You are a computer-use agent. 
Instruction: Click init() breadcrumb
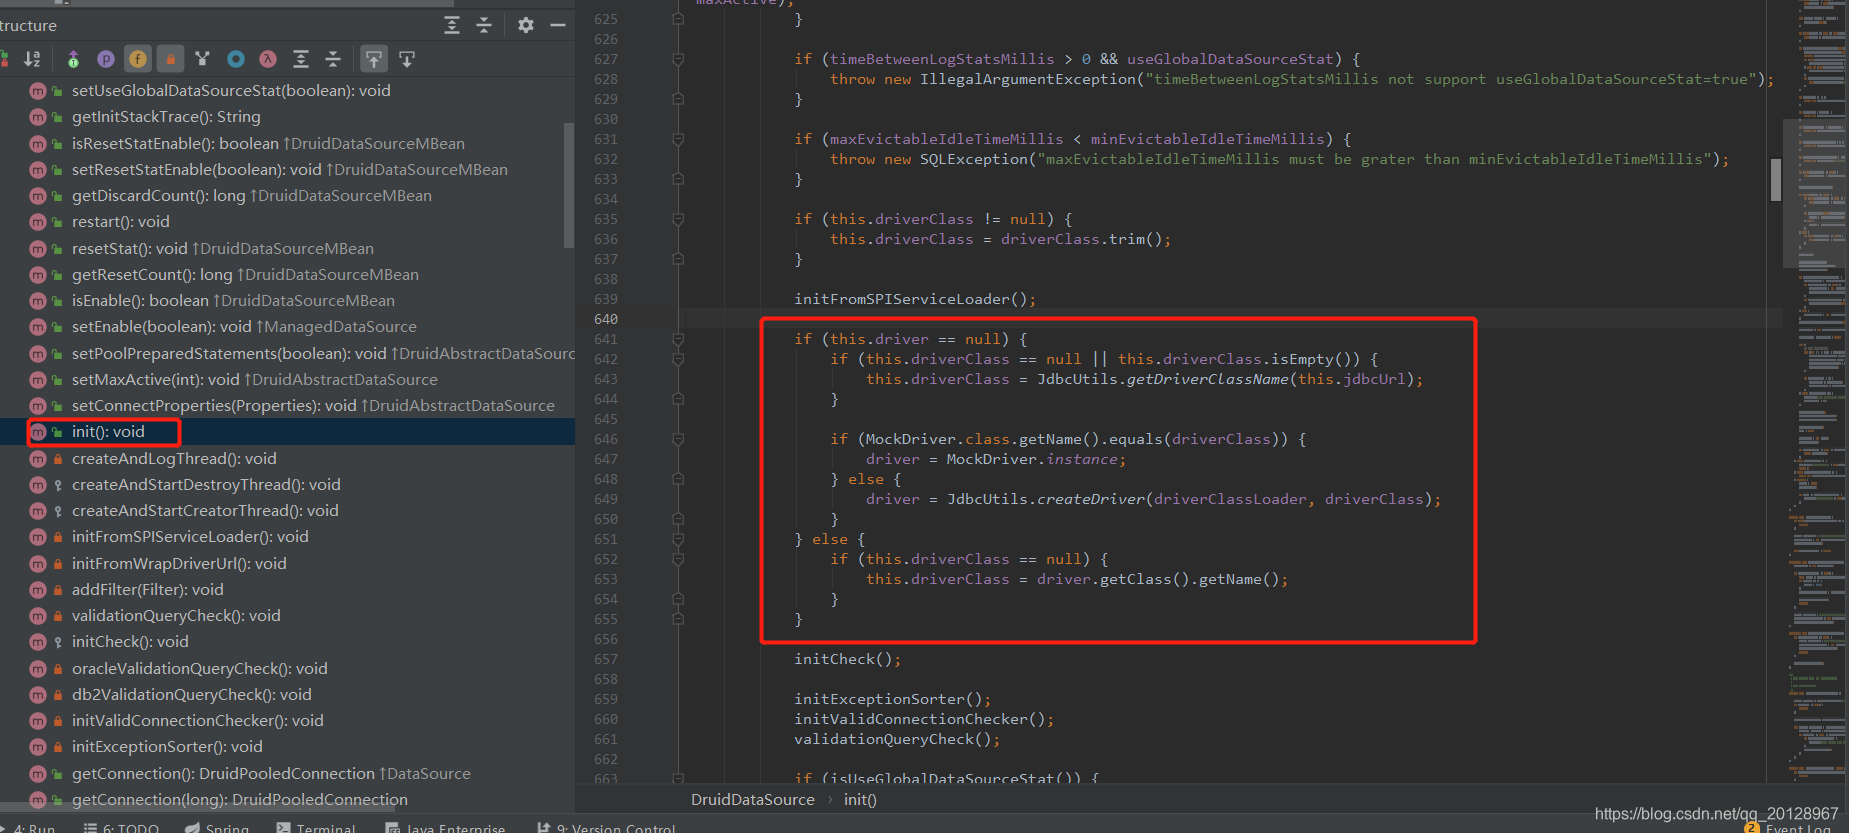click(860, 800)
